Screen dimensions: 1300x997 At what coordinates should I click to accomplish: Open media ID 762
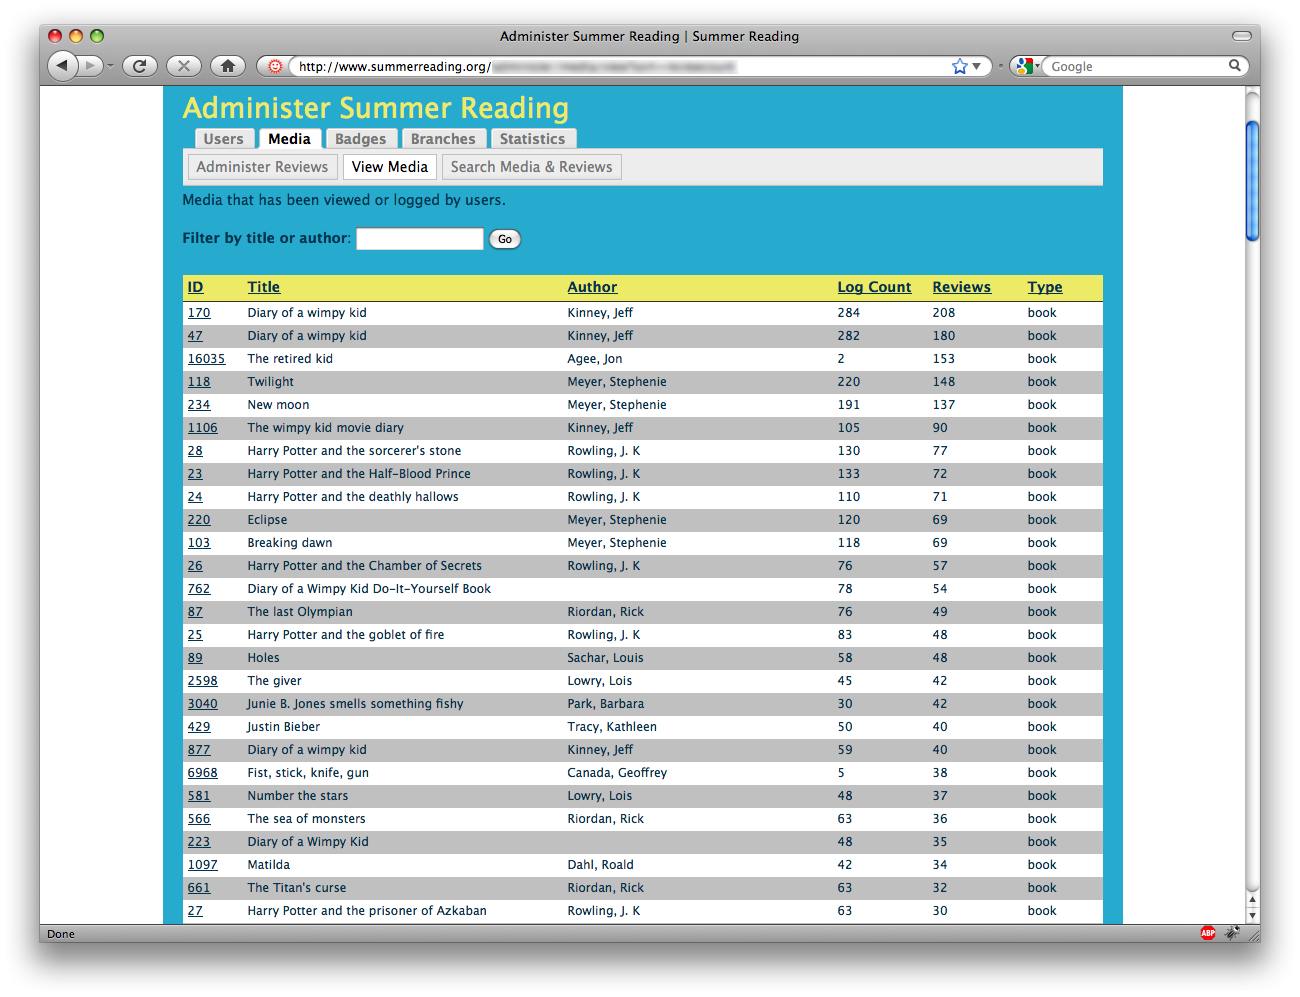(199, 589)
